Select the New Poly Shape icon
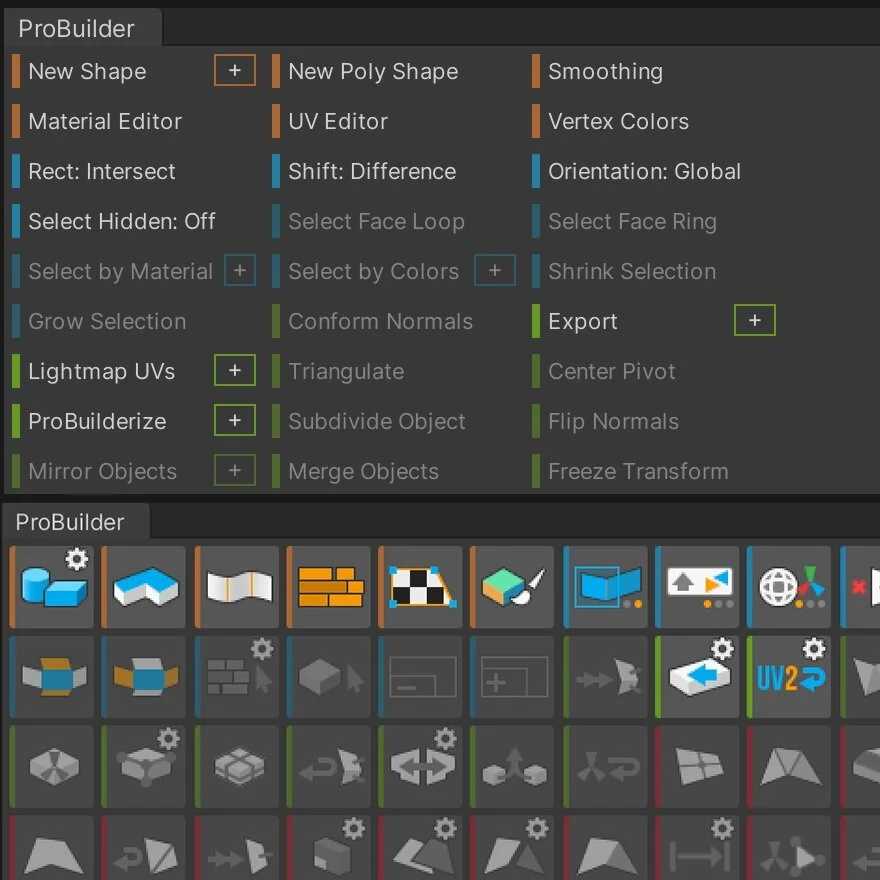This screenshot has height=880, width=880. pos(144,586)
